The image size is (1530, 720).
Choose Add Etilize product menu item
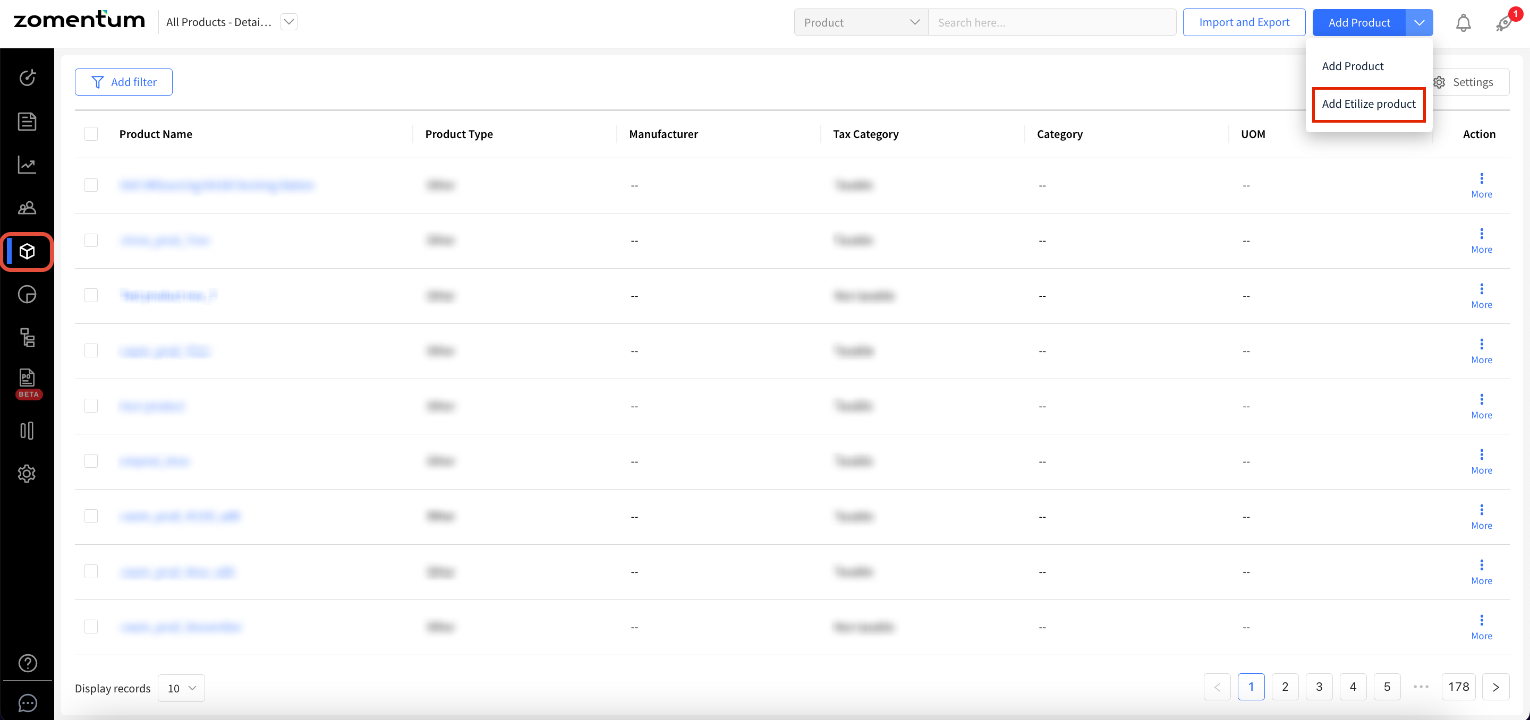tap(1369, 104)
